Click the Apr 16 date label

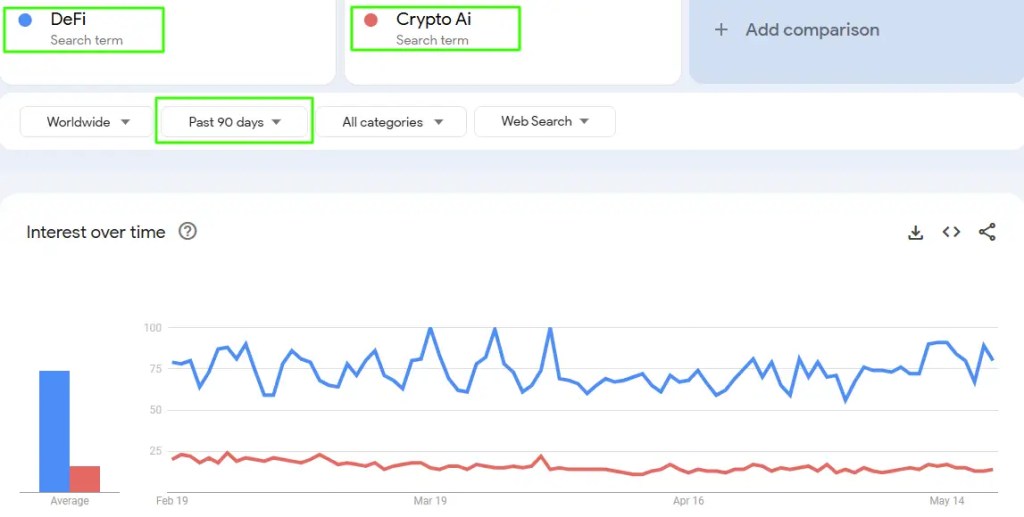coord(690,500)
